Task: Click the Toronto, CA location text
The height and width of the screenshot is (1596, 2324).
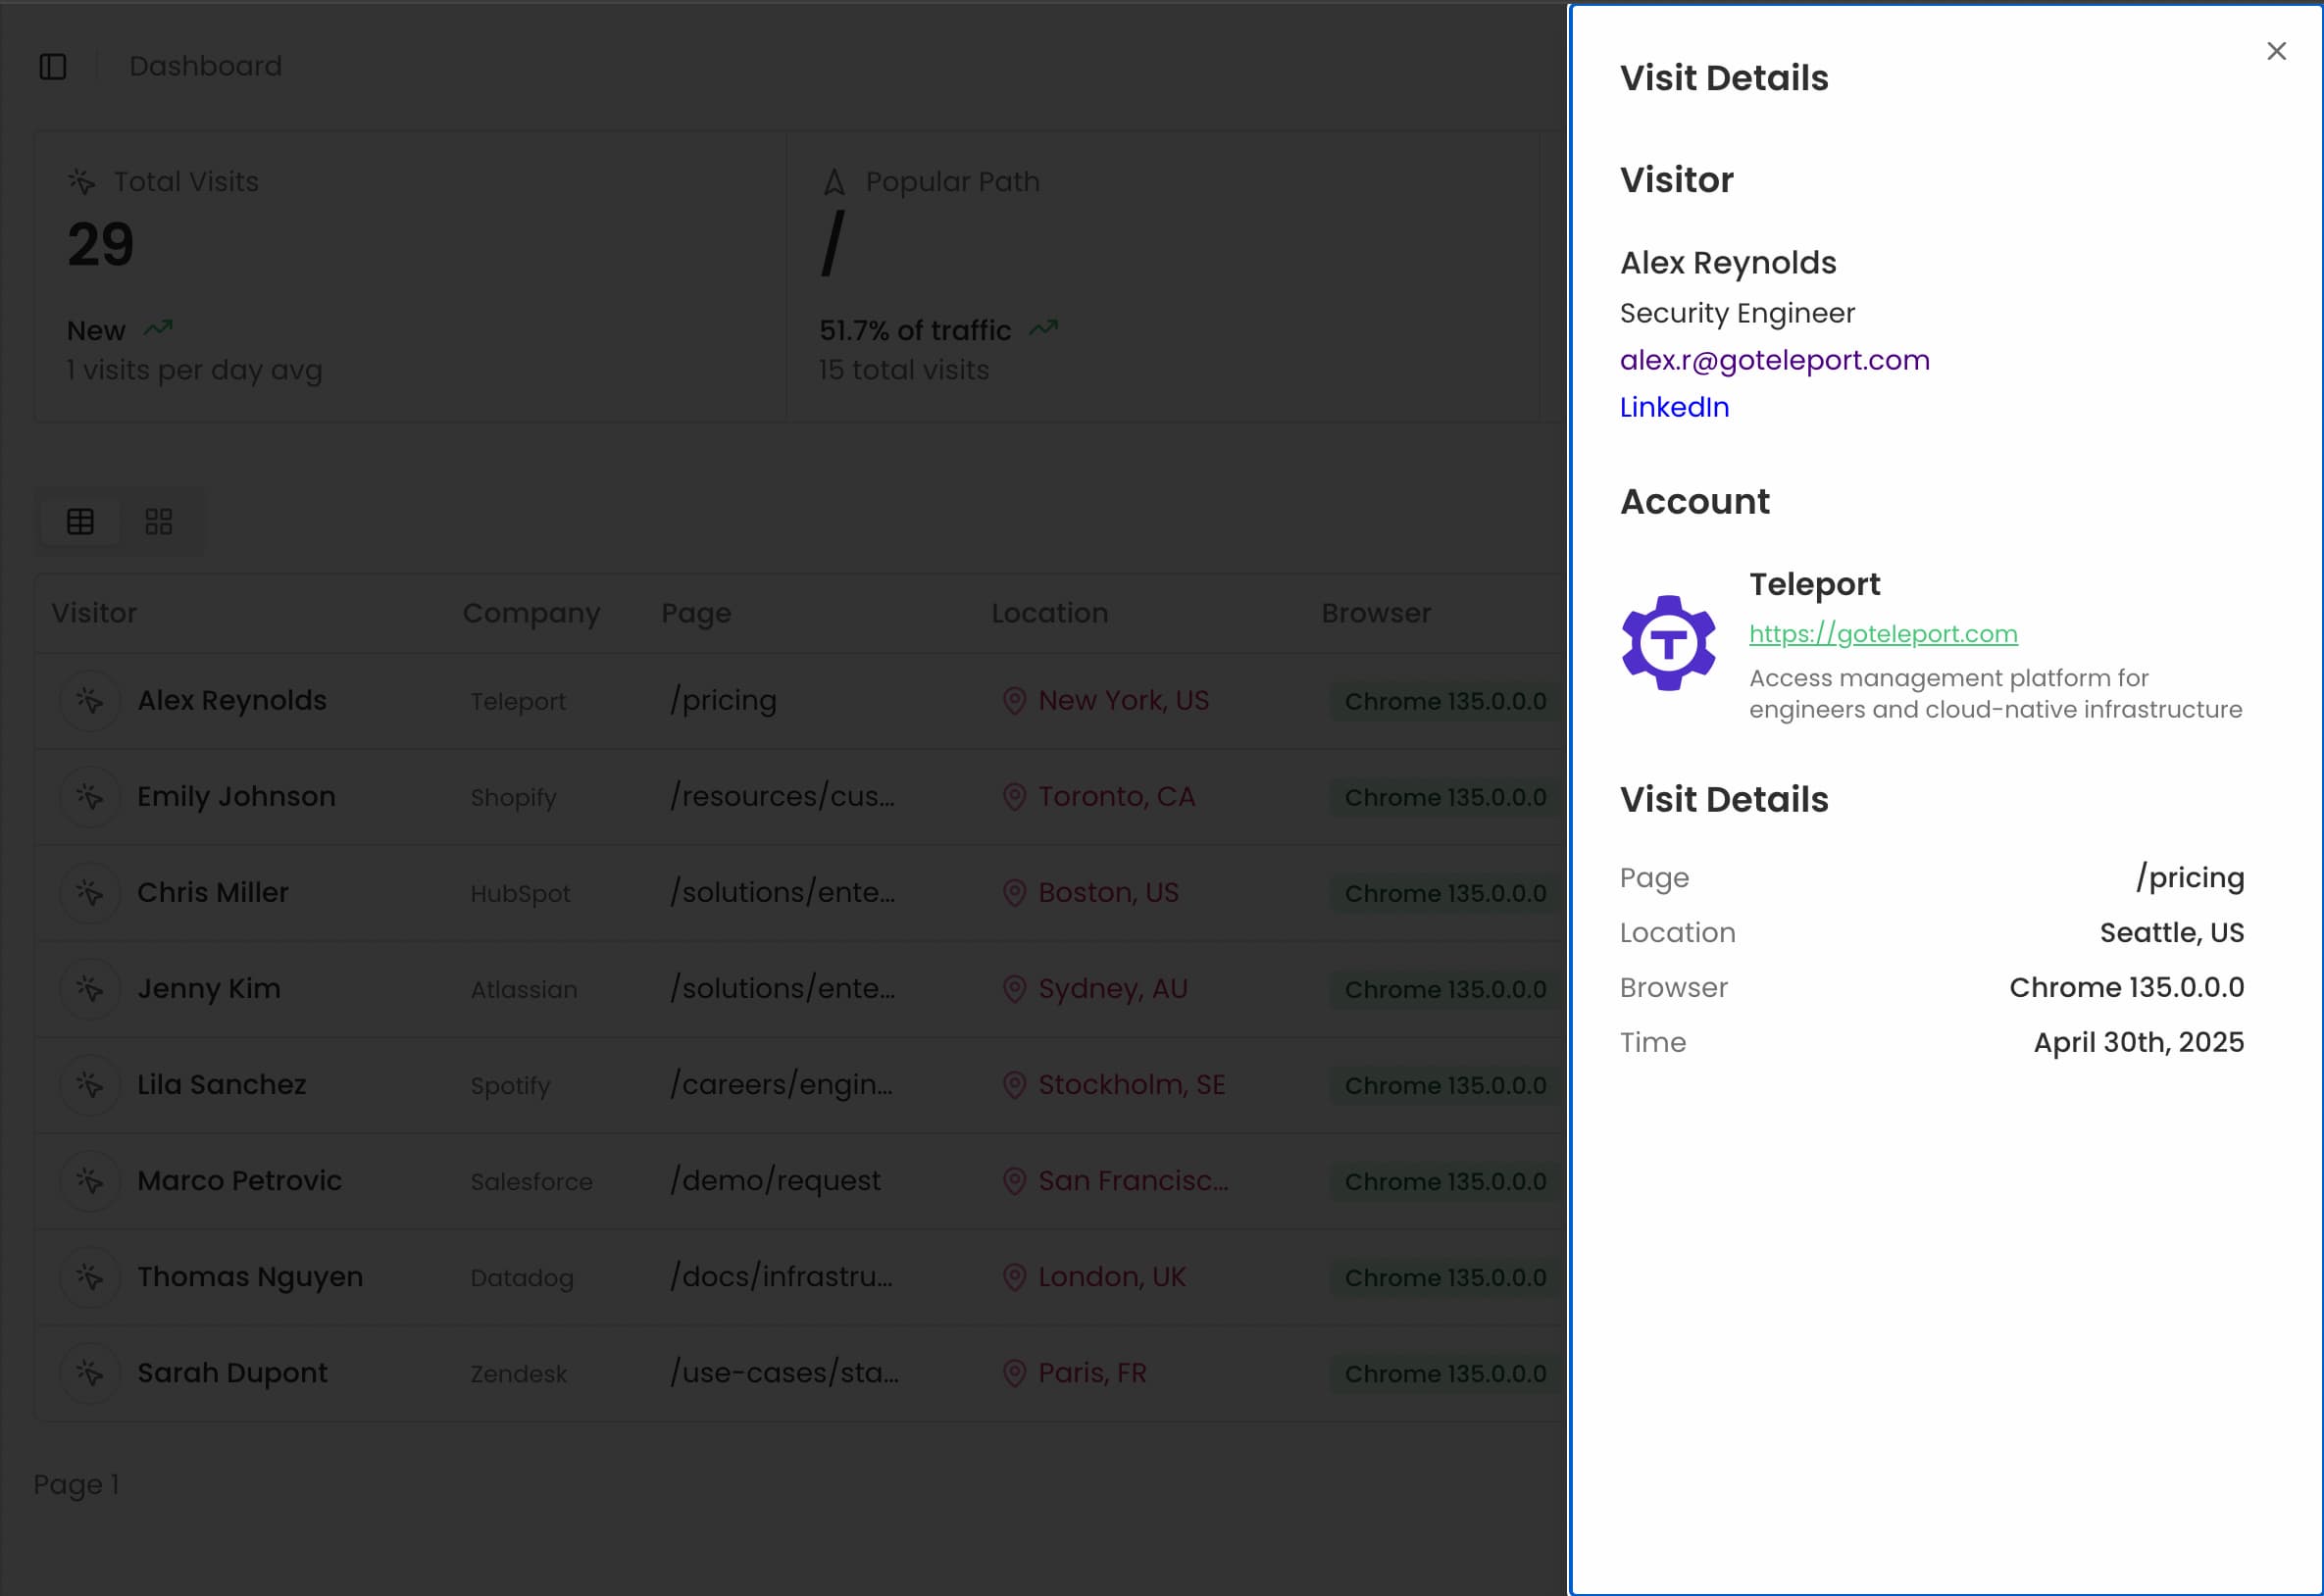Action: click(x=1116, y=797)
